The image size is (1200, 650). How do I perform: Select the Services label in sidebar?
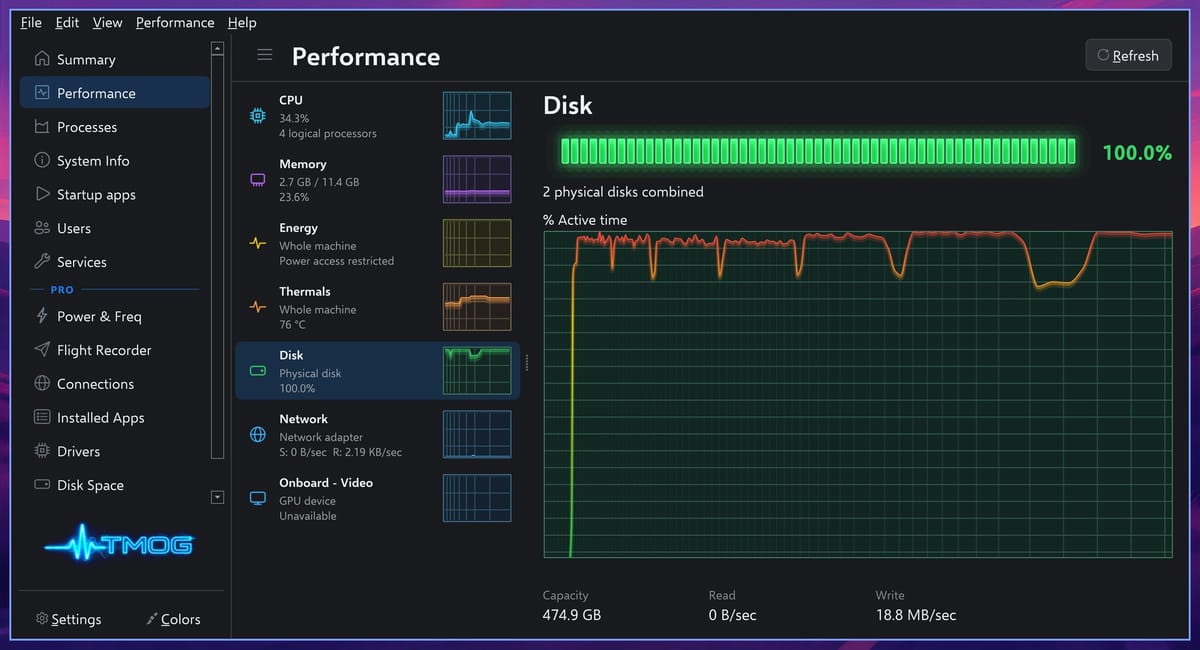point(82,262)
